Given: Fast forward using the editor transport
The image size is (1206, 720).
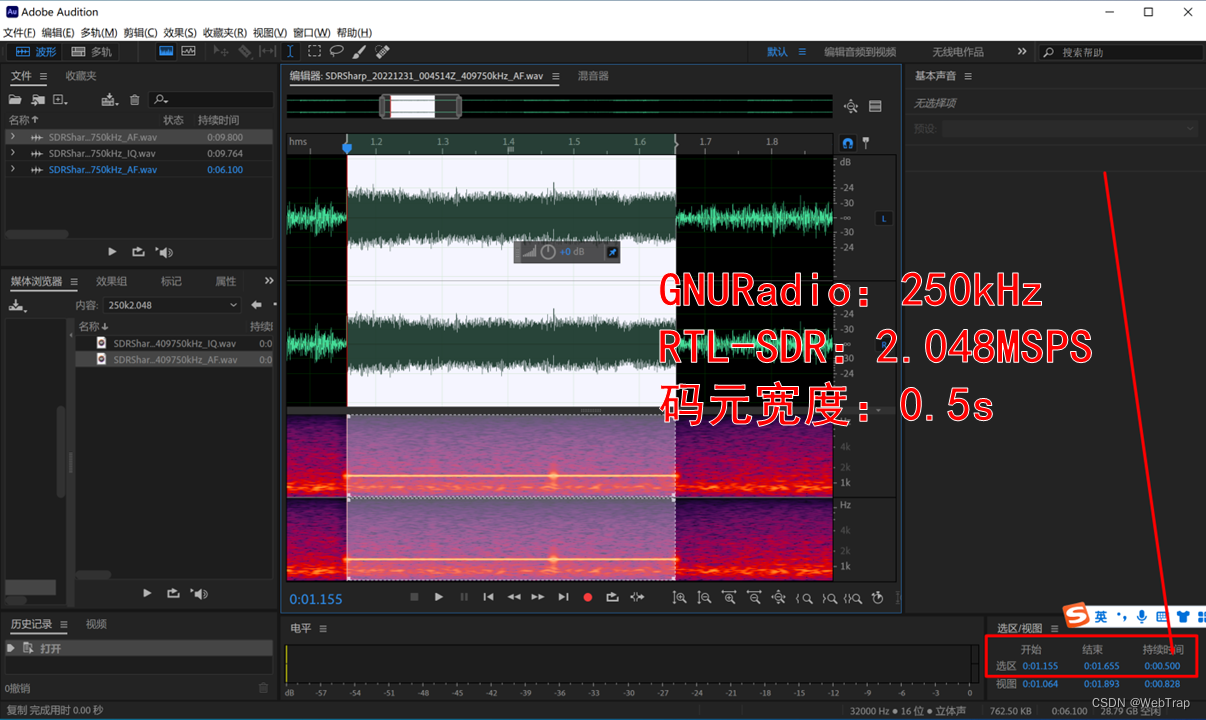Looking at the screenshot, I should tap(538, 597).
